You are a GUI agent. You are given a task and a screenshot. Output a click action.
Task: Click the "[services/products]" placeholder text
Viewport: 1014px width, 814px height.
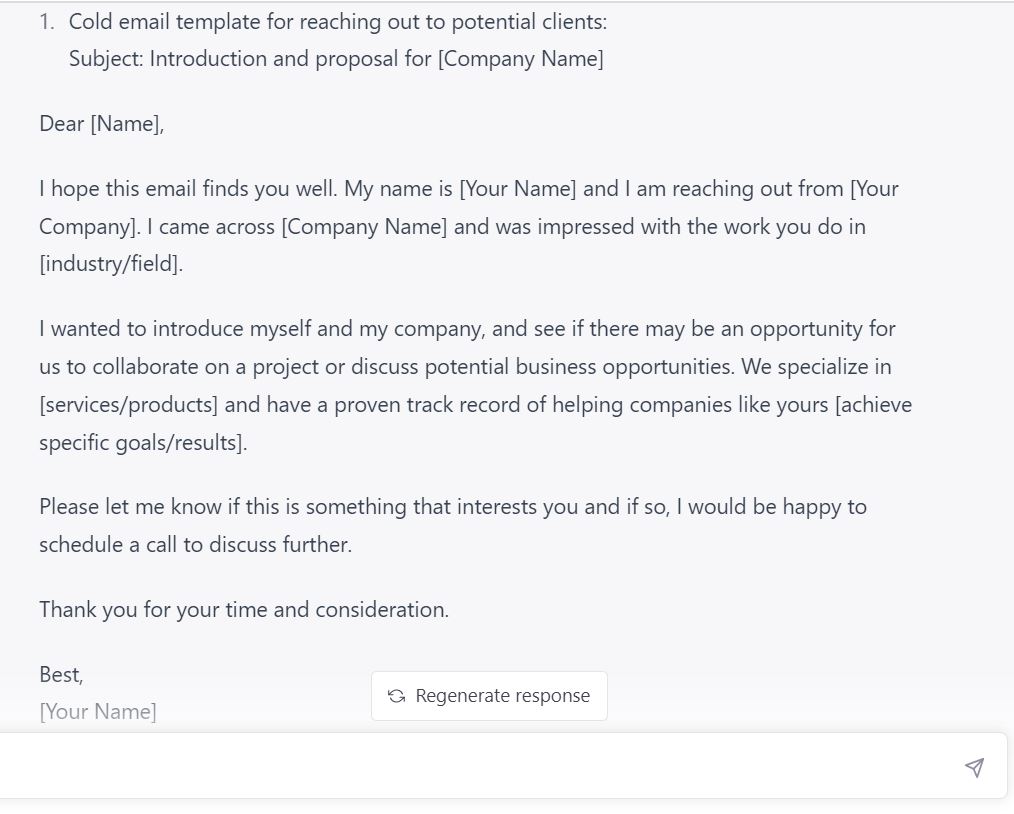coord(128,405)
